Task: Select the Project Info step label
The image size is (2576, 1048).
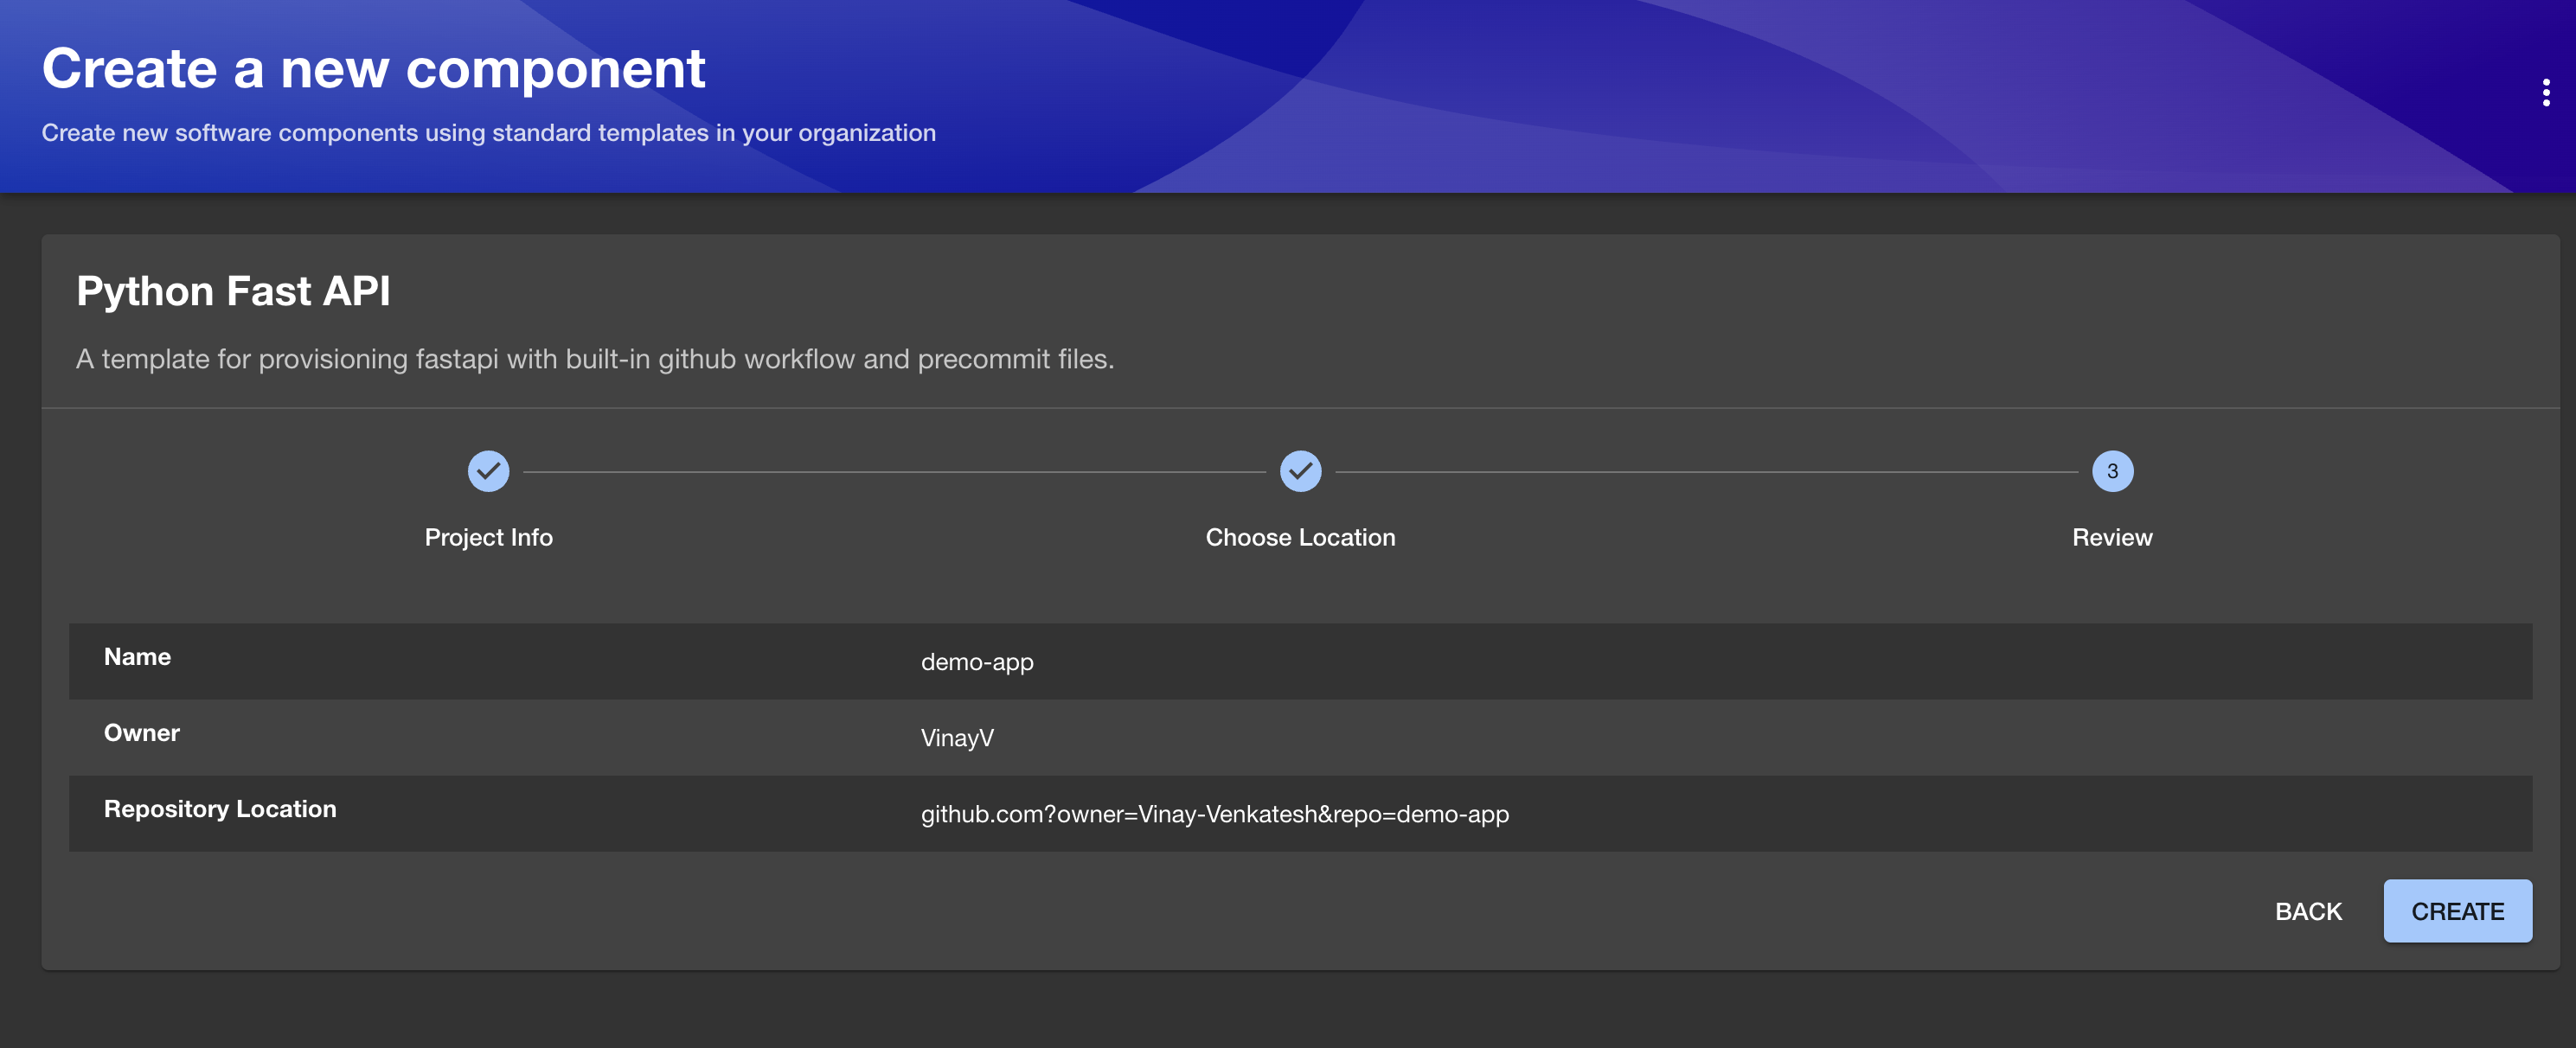Action: pyautogui.click(x=488, y=537)
